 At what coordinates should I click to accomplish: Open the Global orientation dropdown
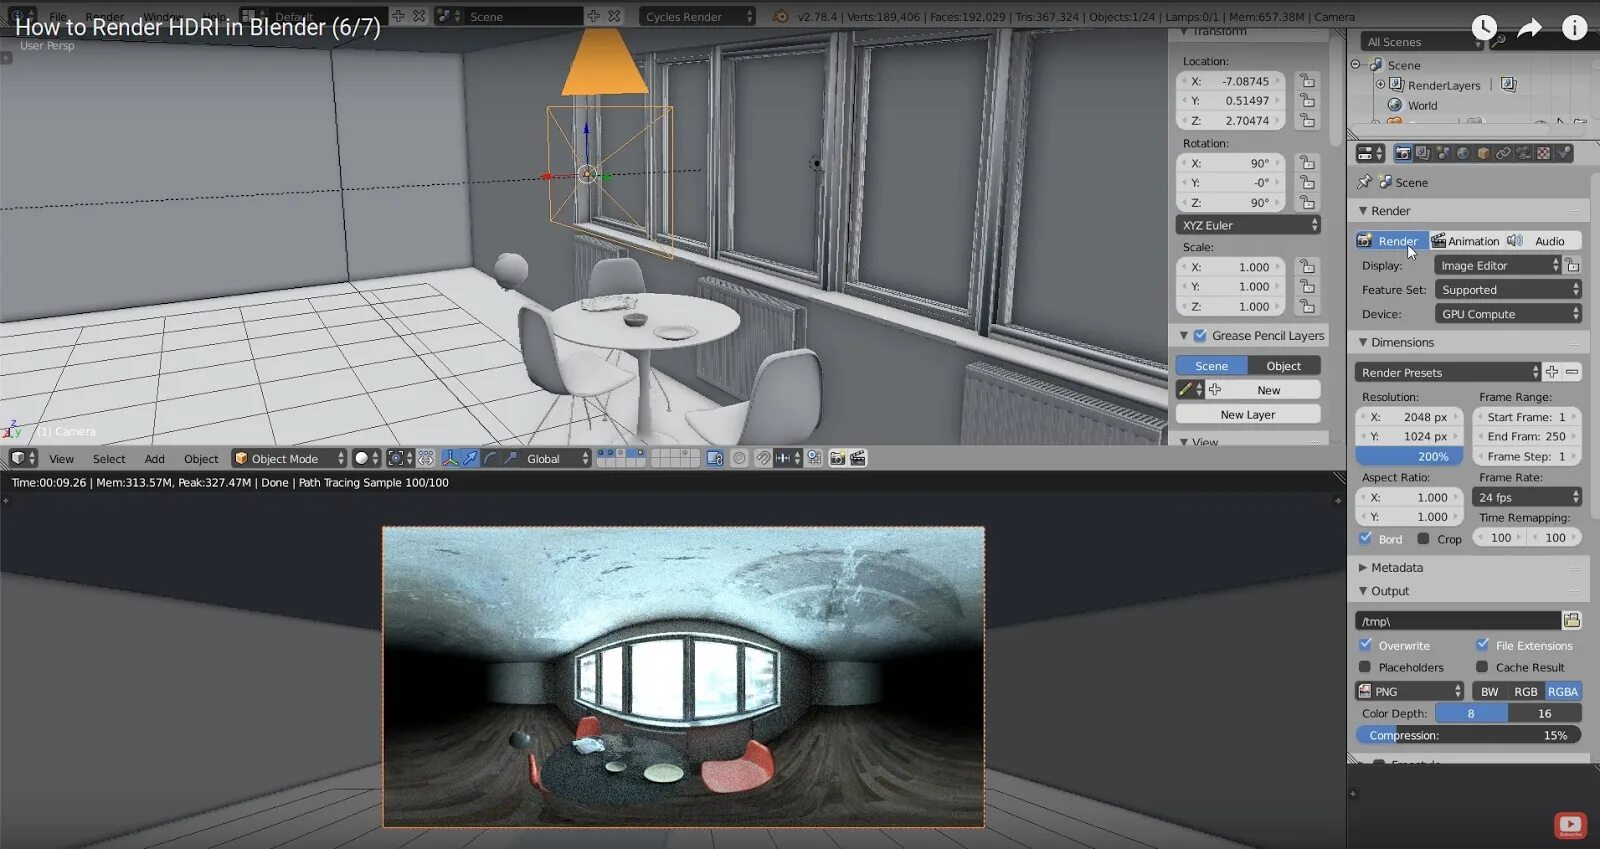coord(557,458)
